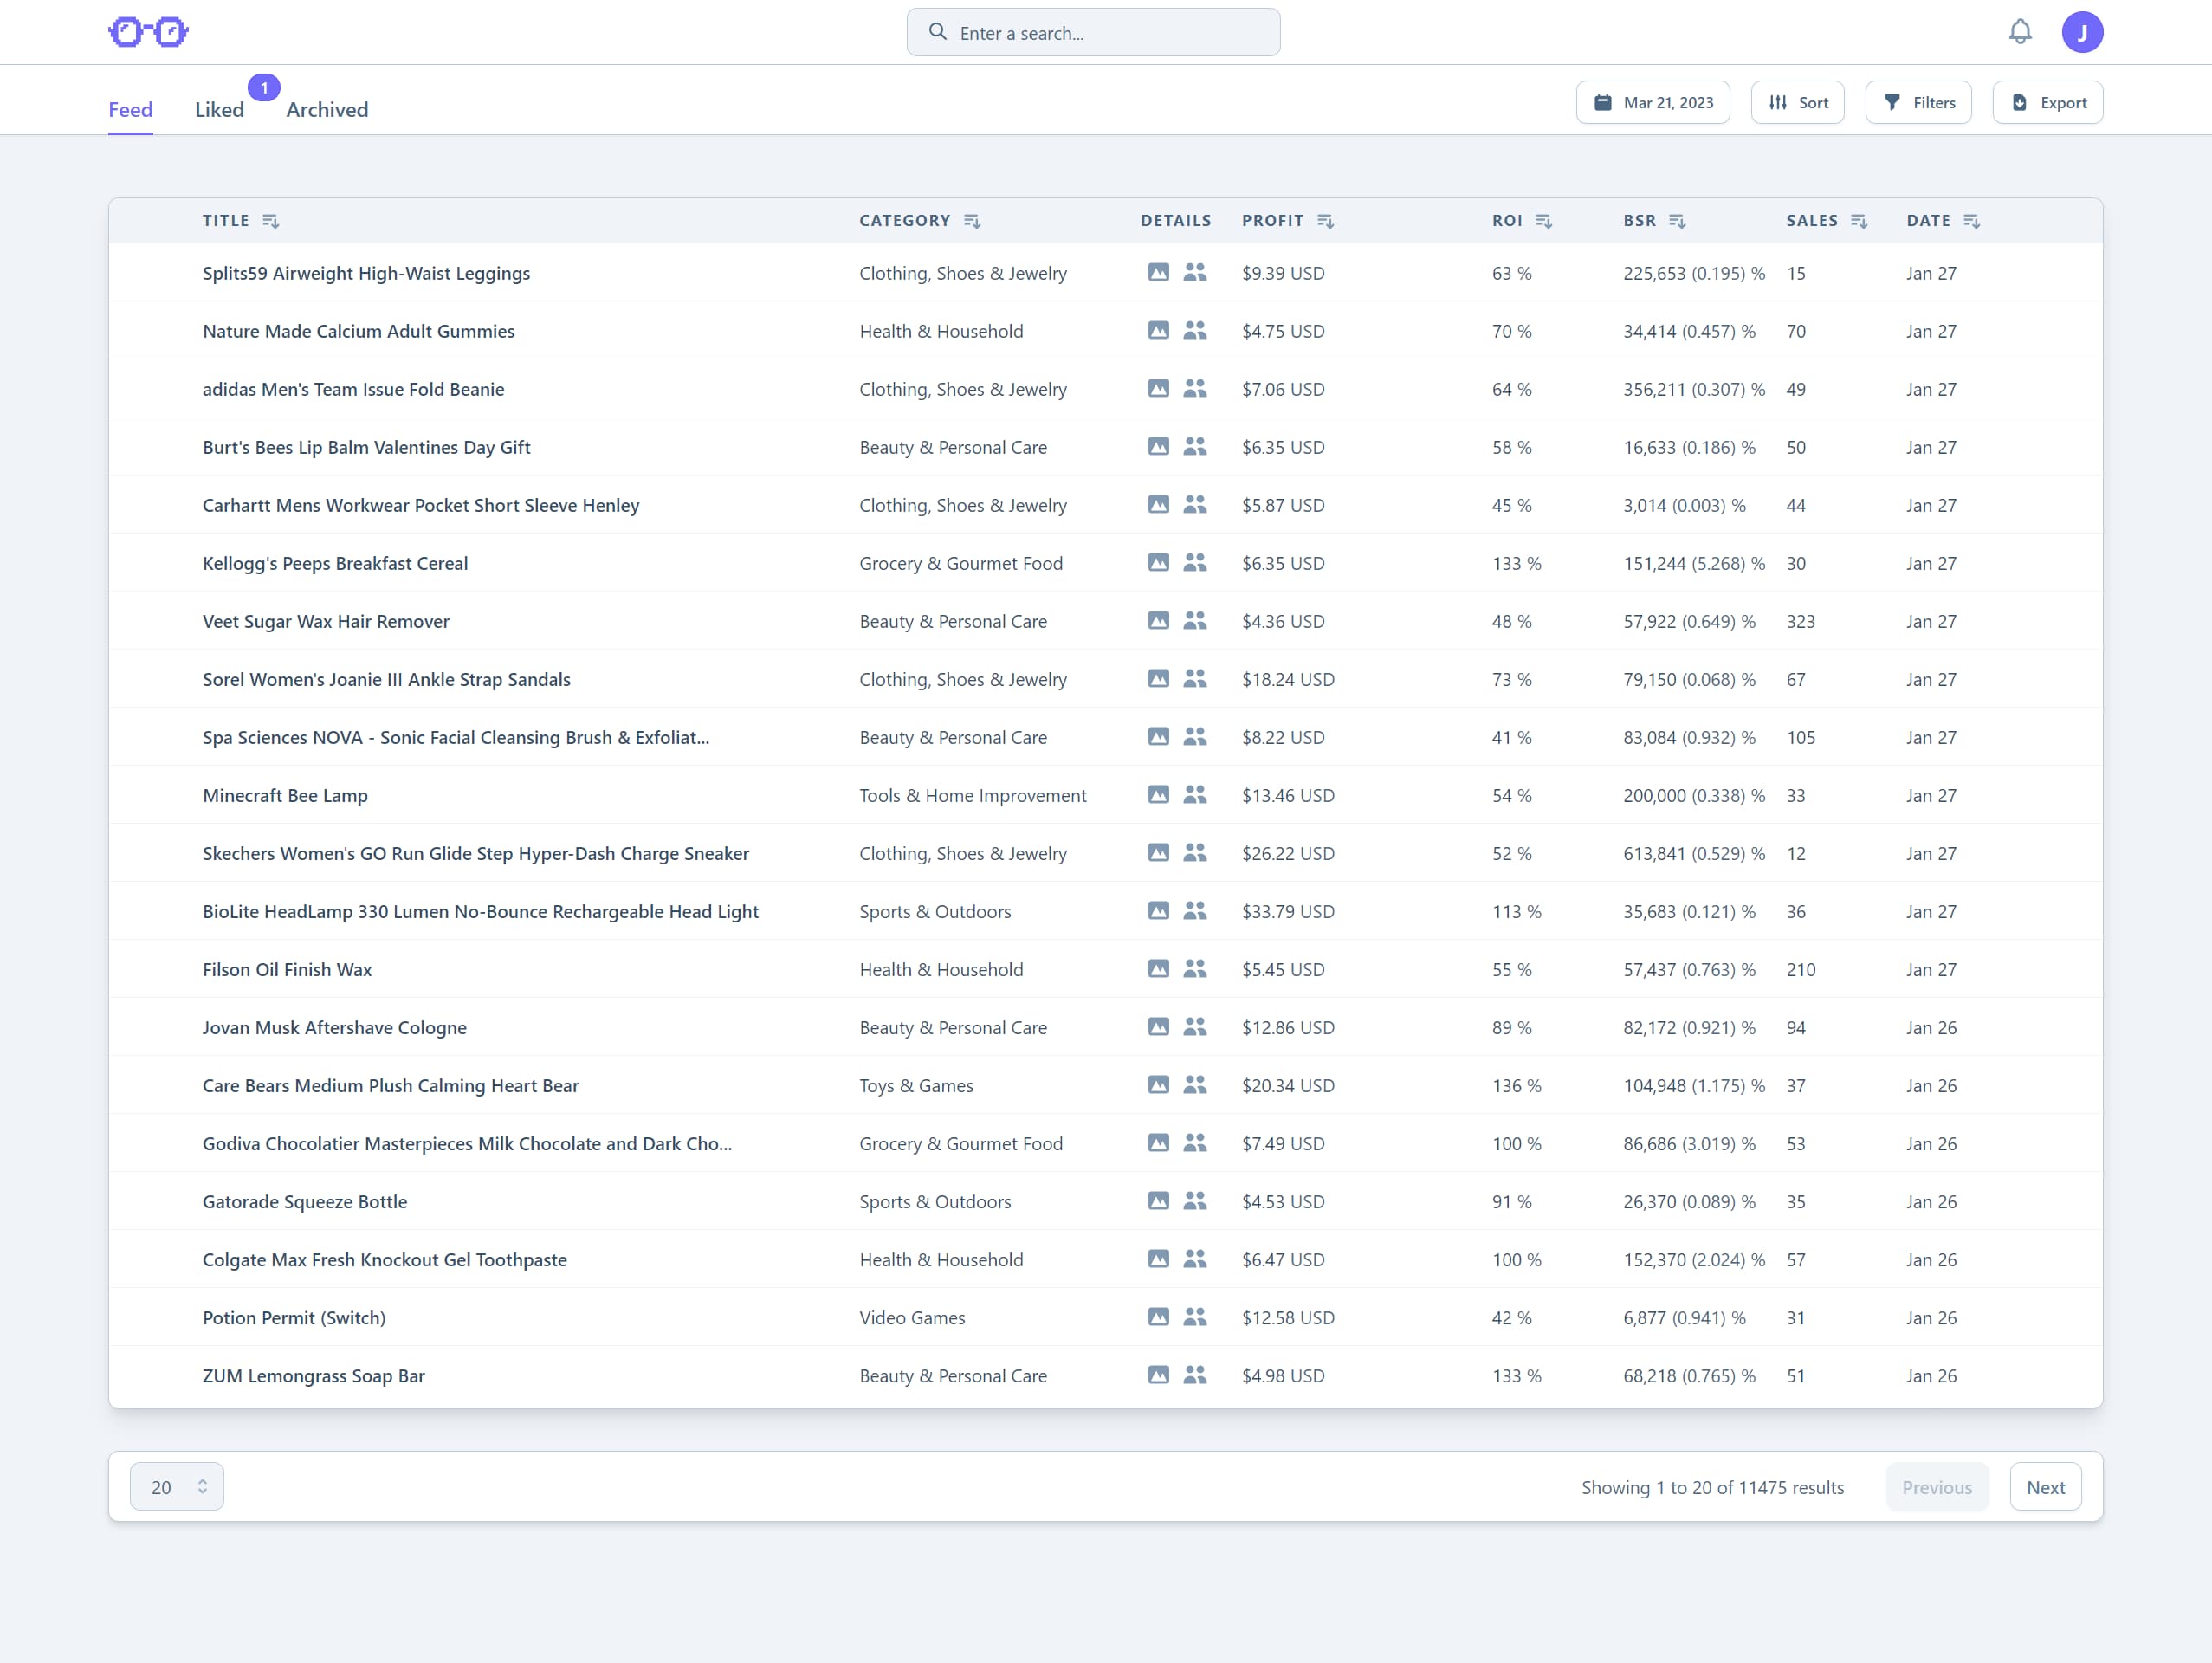View image for Veet Sugar Wax row
The height and width of the screenshot is (1663, 2212).
coord(1158,620)
